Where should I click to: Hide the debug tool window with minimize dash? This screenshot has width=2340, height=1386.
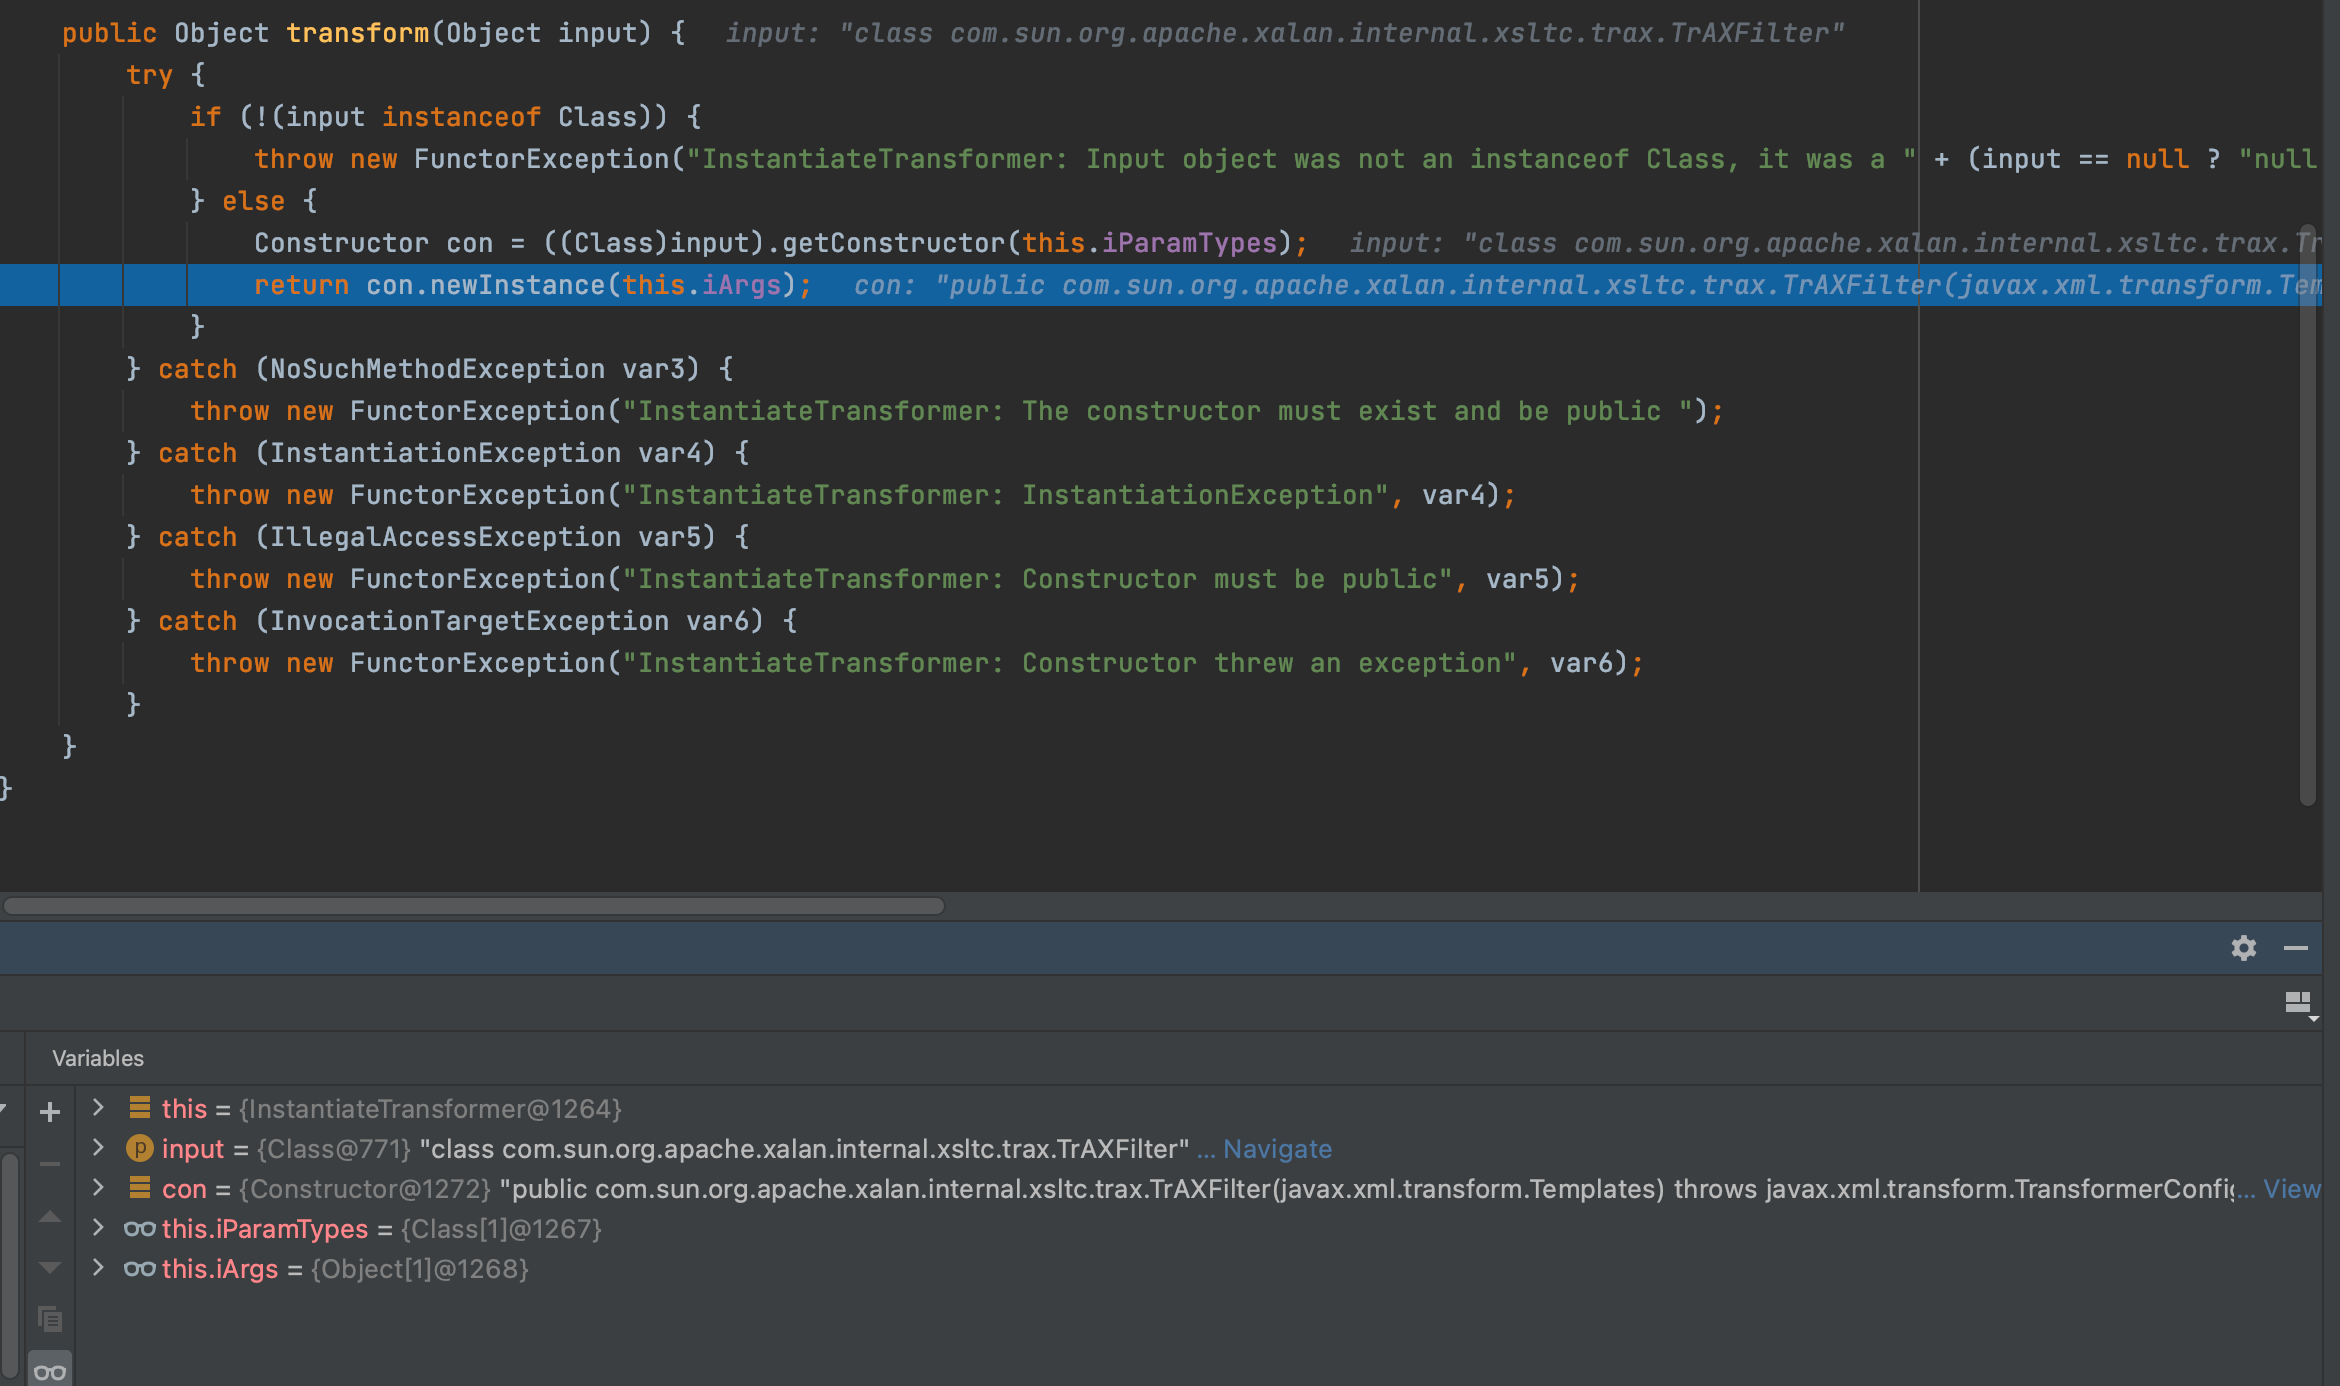tap(2296, 948)
